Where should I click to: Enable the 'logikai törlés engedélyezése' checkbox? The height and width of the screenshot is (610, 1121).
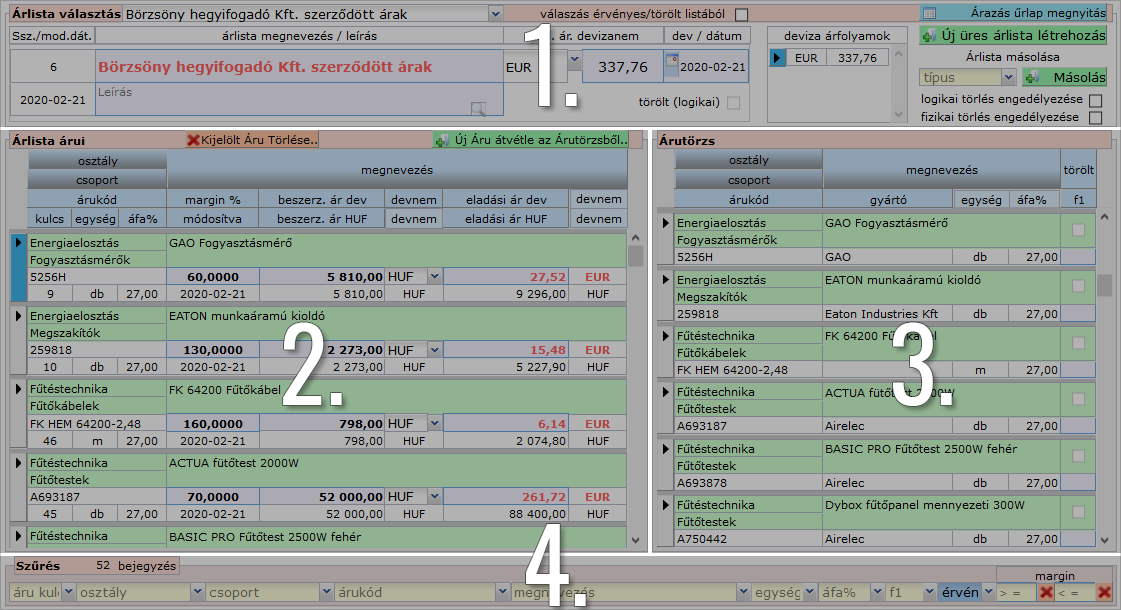pyautogui.click(x=1095, y=100)
